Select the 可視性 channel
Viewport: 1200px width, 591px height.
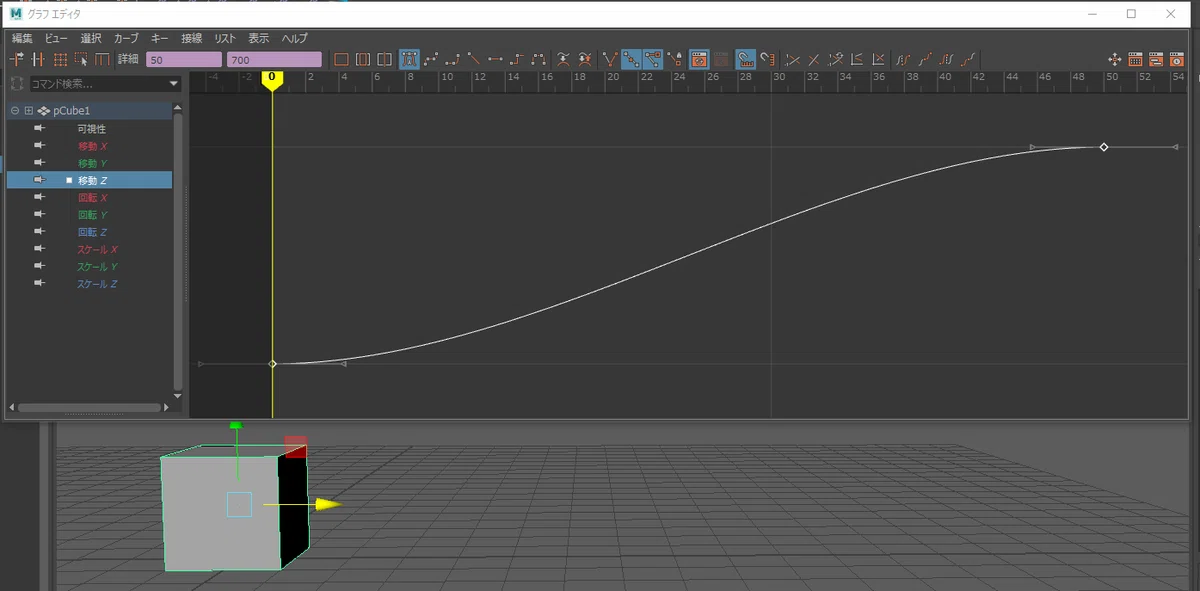pyautogui.click(x=90, y=128)
